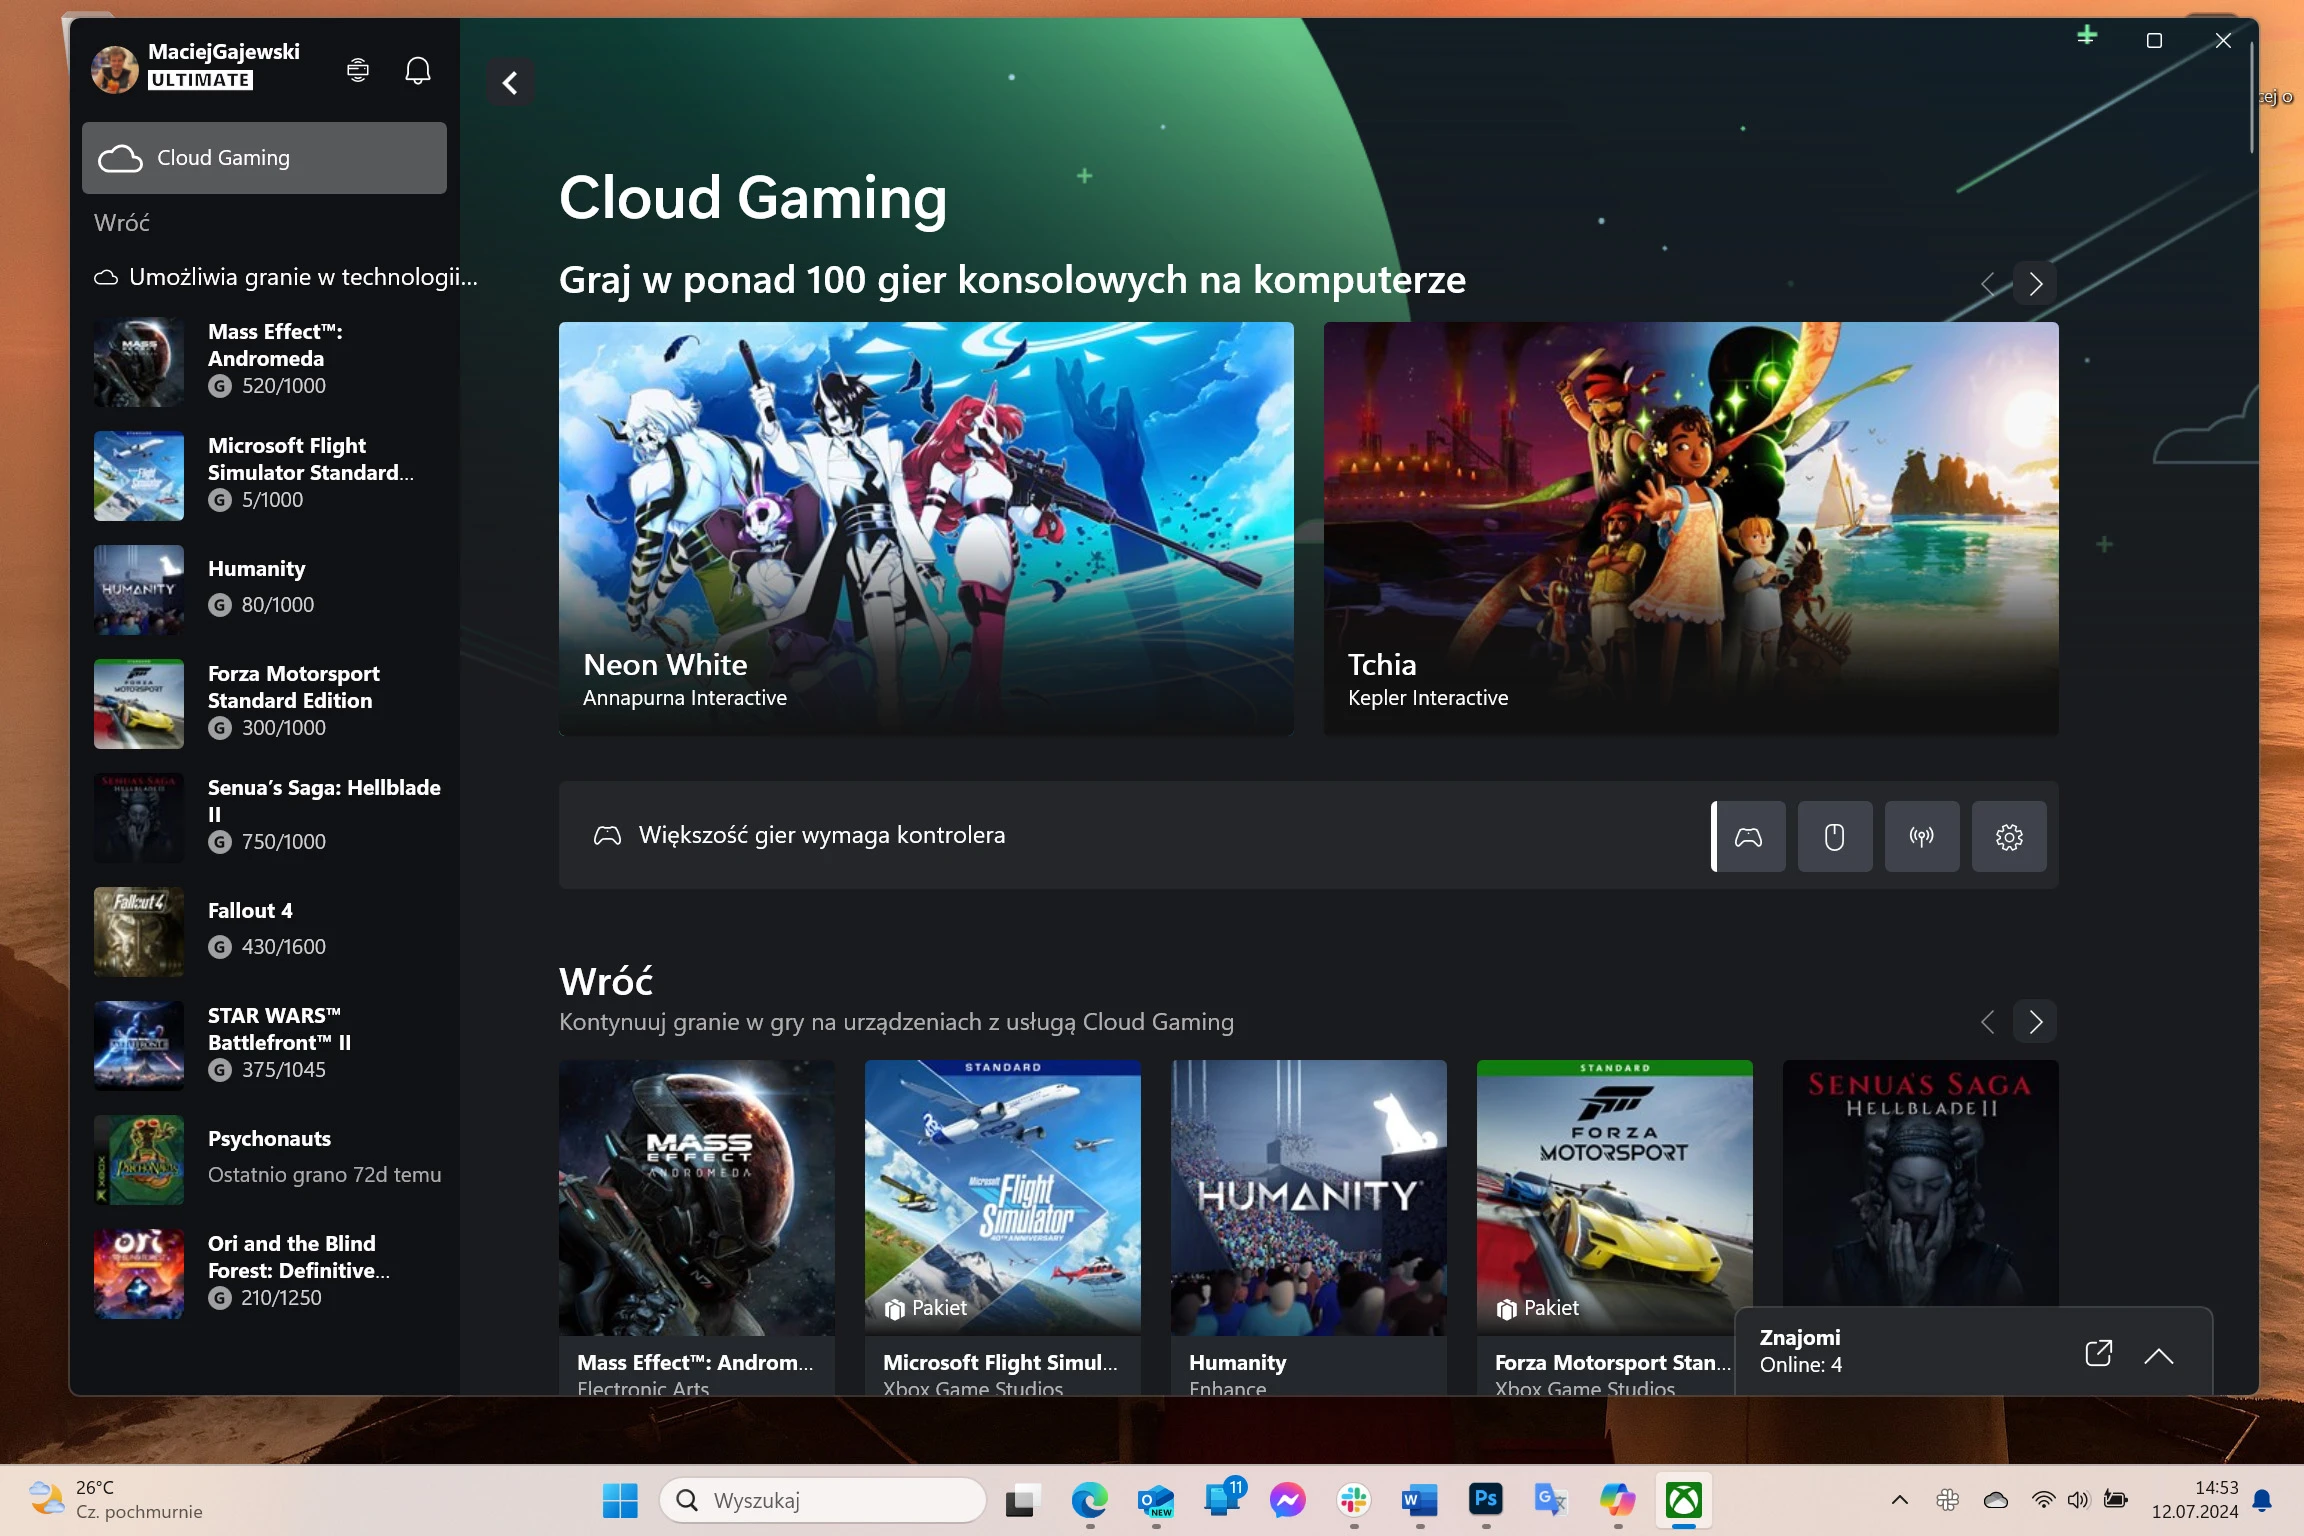Image resolution: width=2304 pixels, height=1536 pixels.
Task: Open Microsoft Edge from the taskbar
Action: tap(1089, 1500)
